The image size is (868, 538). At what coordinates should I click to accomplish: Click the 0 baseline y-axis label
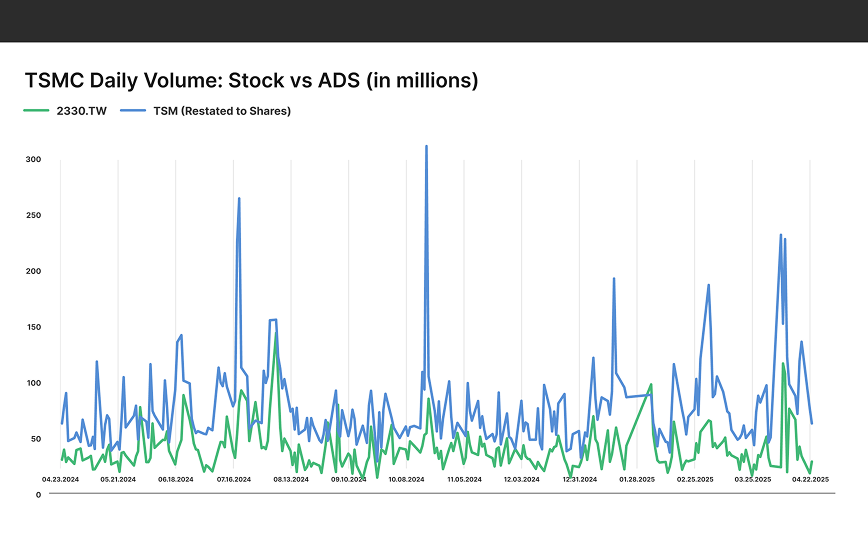(38, 494)
